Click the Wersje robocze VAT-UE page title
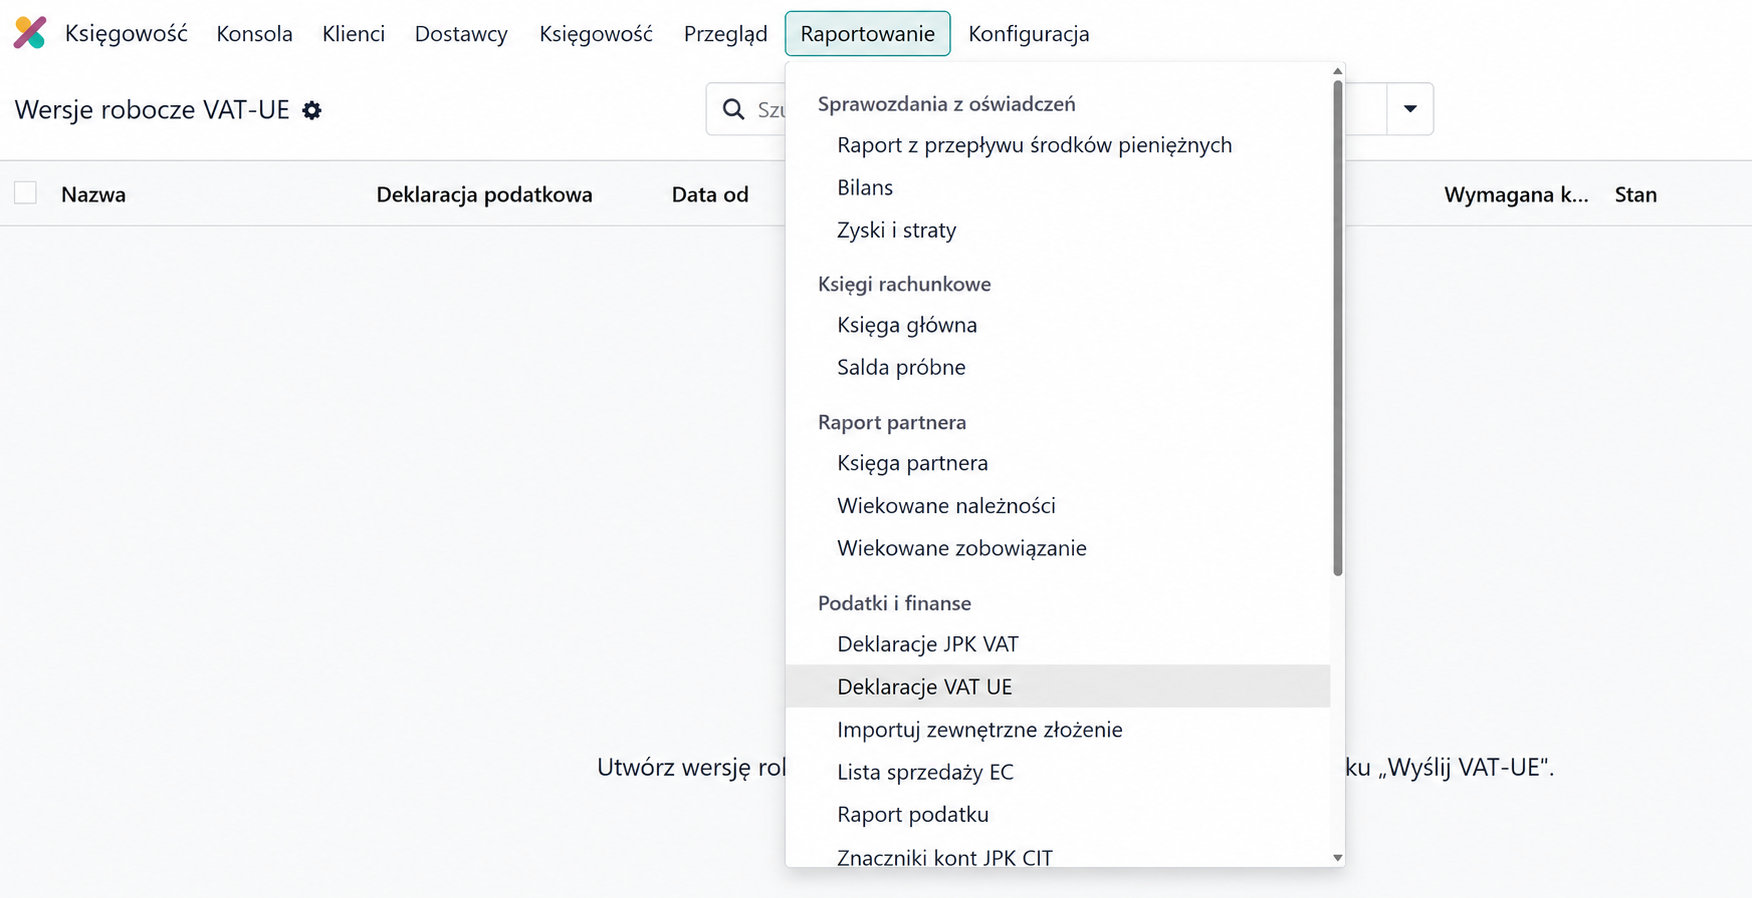This screenshot has width=1752, height=898. click(152, 110)
